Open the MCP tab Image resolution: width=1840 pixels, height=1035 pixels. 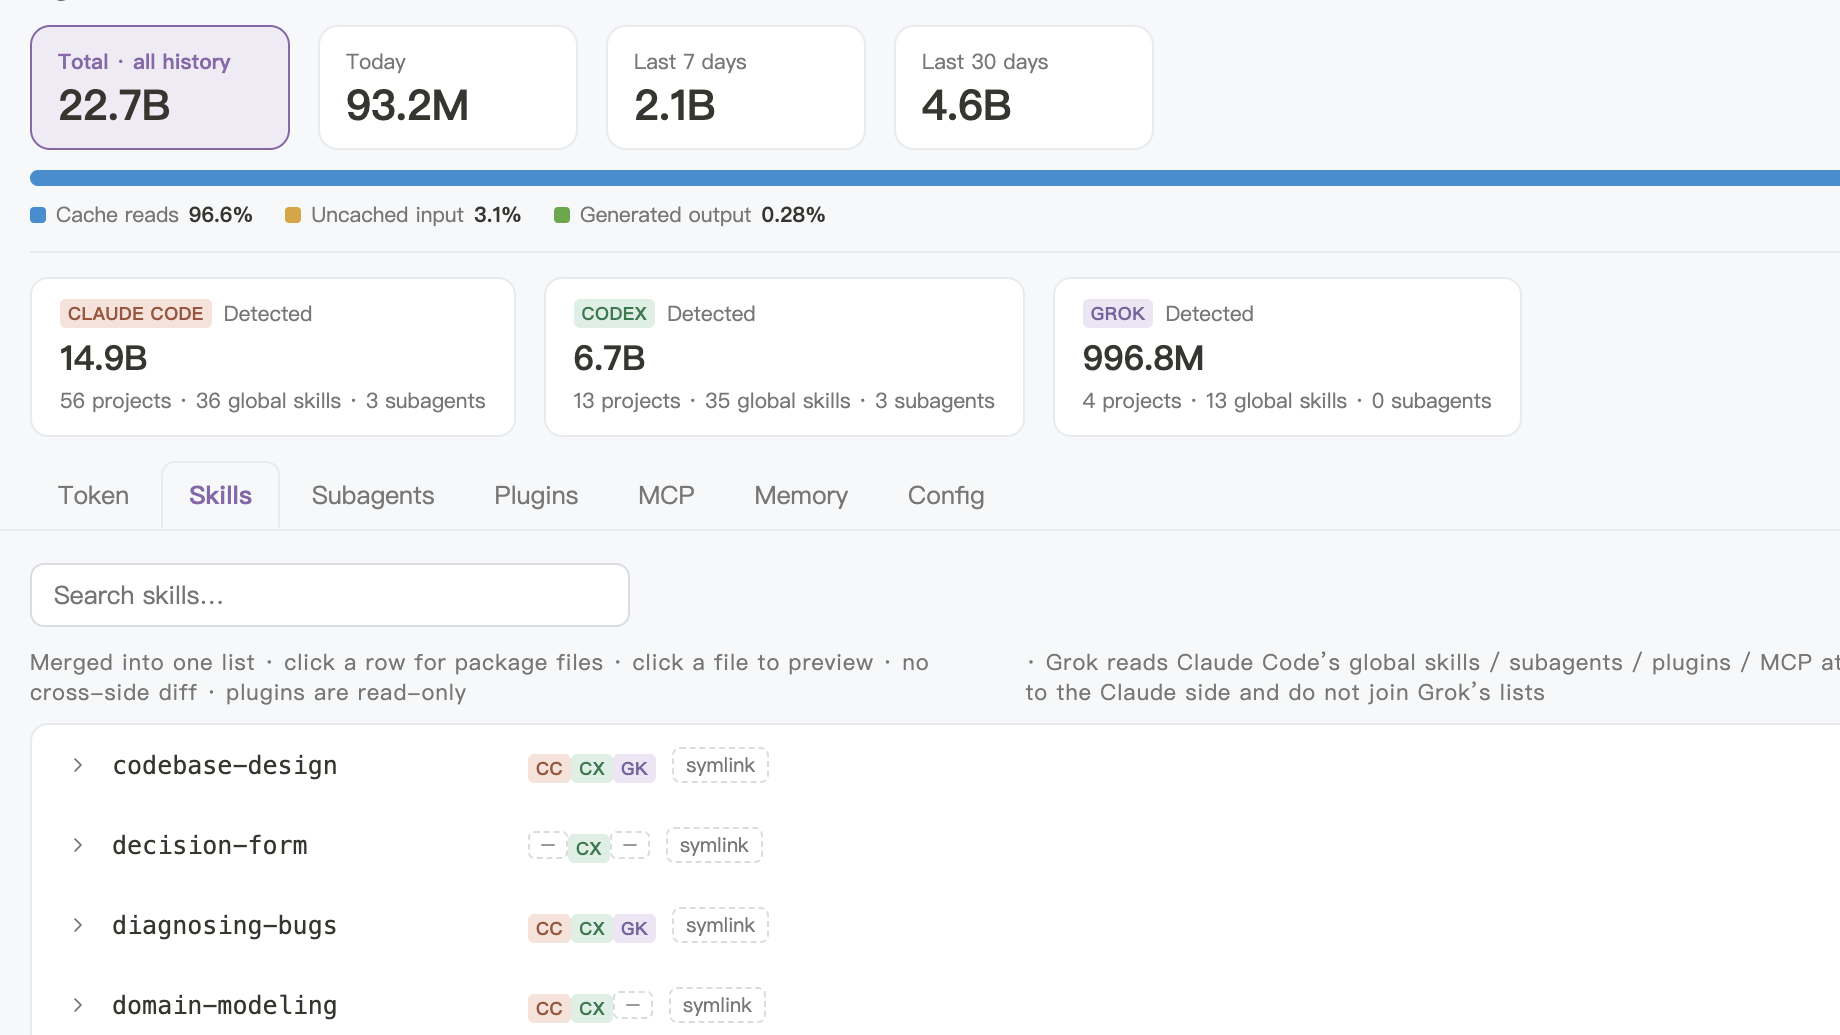(x=666, y=495)
